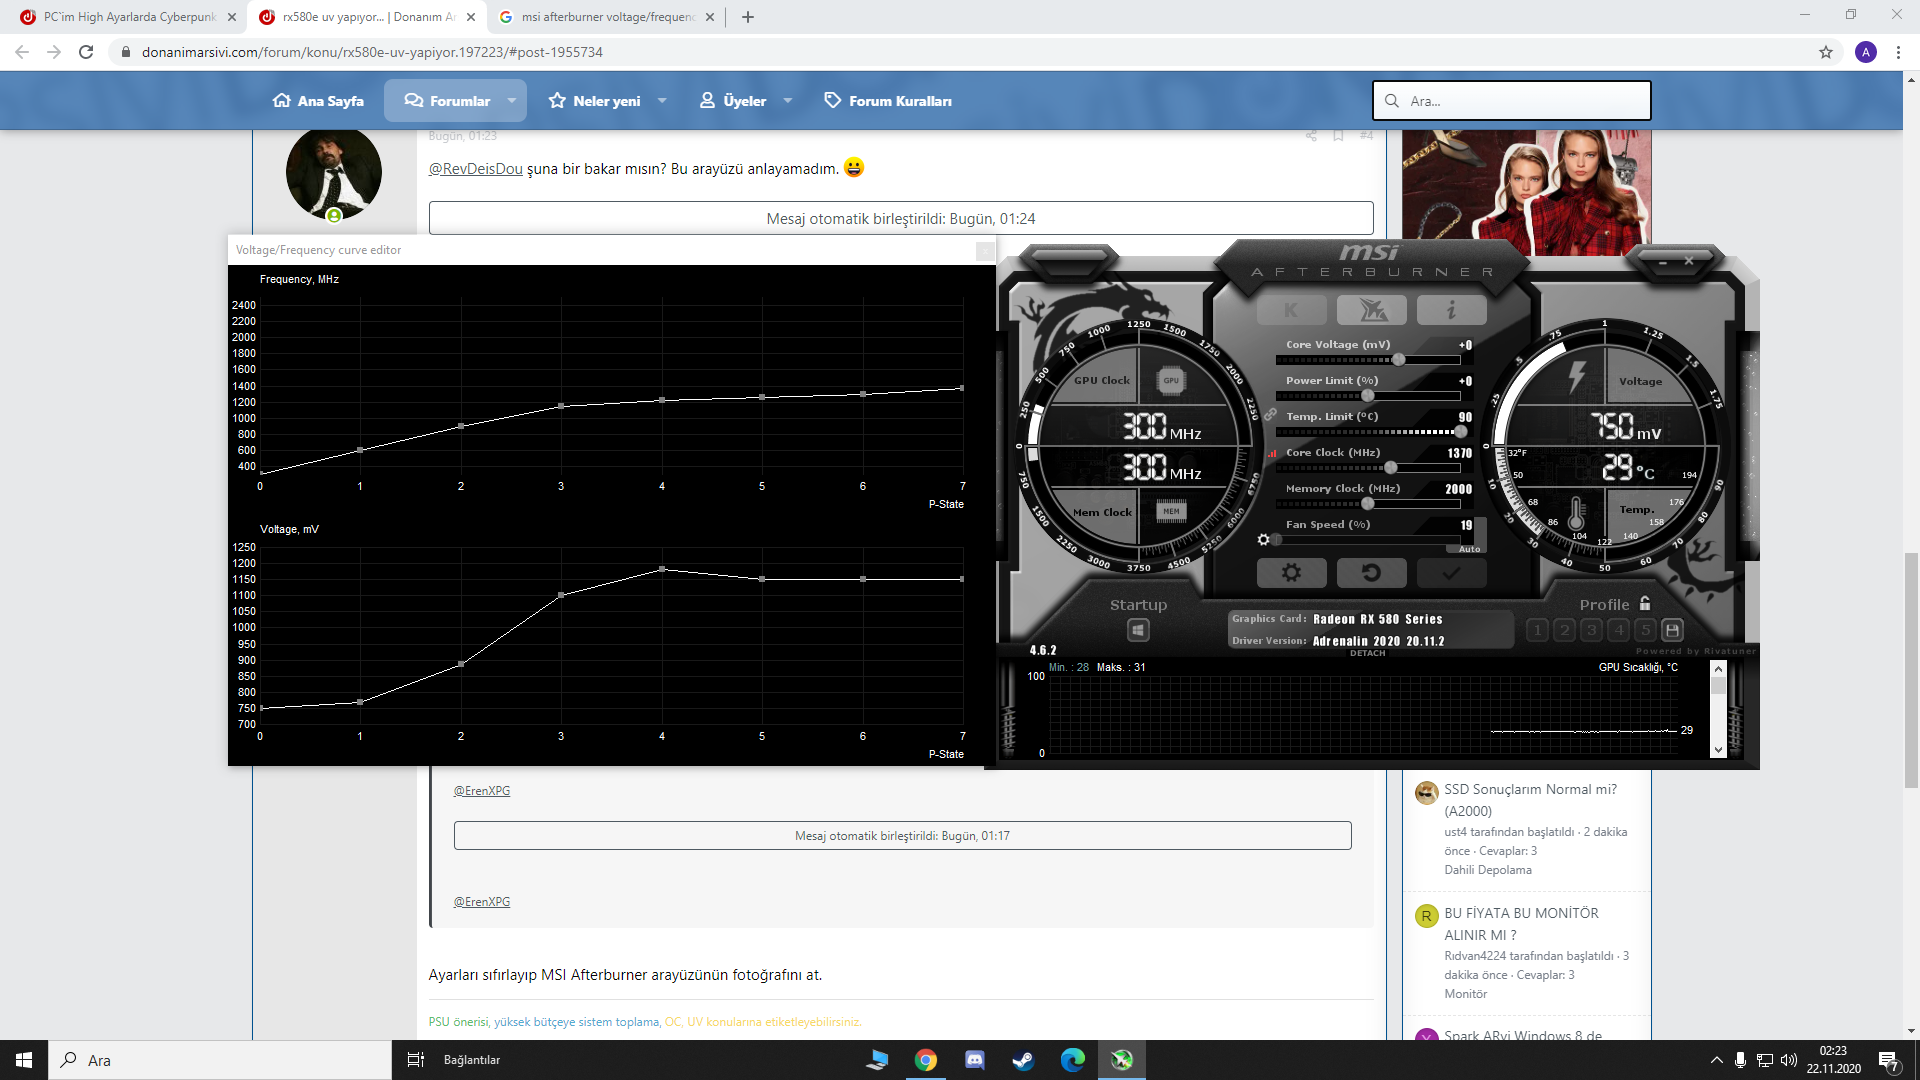Expand the Forumlar dropdown arrow
Image resolution: width=1920 pixels, height=1080 pixels.
[x=512, y=101]
